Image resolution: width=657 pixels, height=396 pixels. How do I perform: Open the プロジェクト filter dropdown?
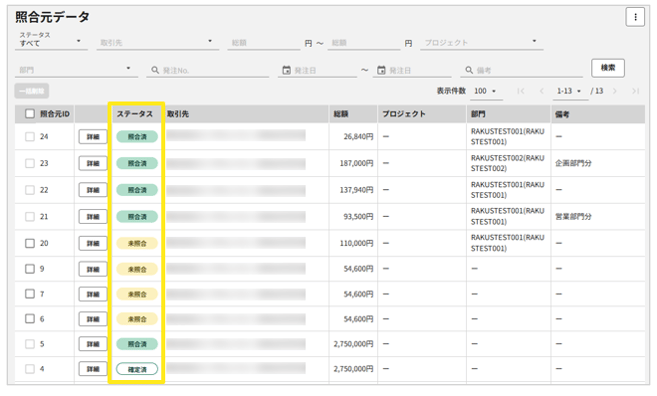click(x=481, y=42)
